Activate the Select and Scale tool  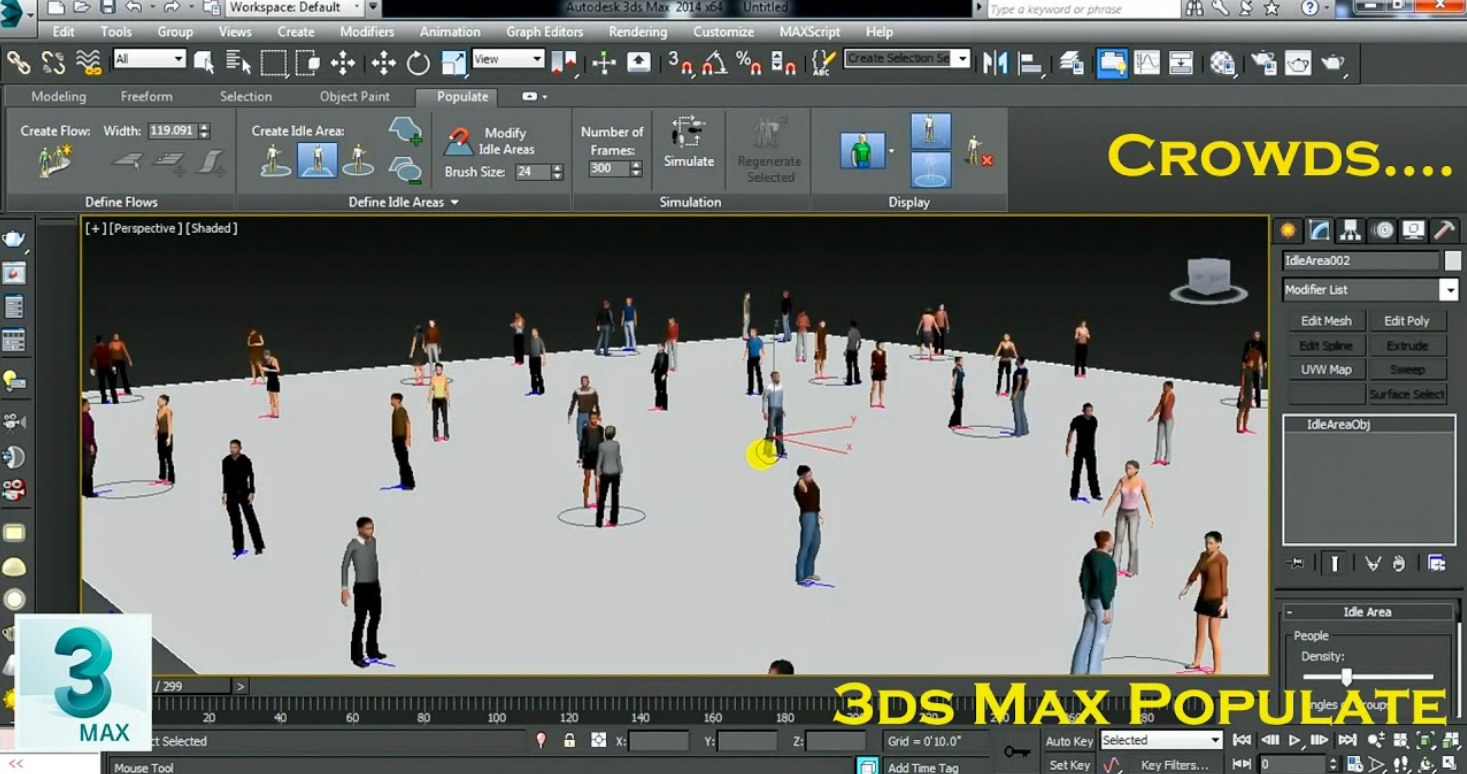pyautogui.click(x=452, y=63)
